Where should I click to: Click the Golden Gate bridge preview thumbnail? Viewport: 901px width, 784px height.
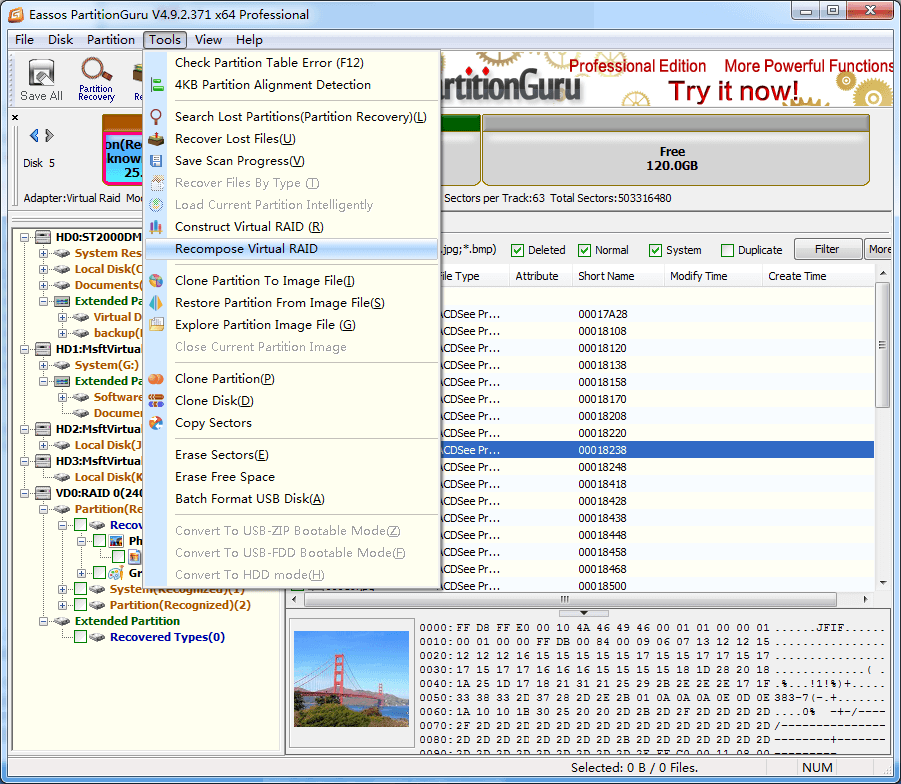(x=351, y=679)
